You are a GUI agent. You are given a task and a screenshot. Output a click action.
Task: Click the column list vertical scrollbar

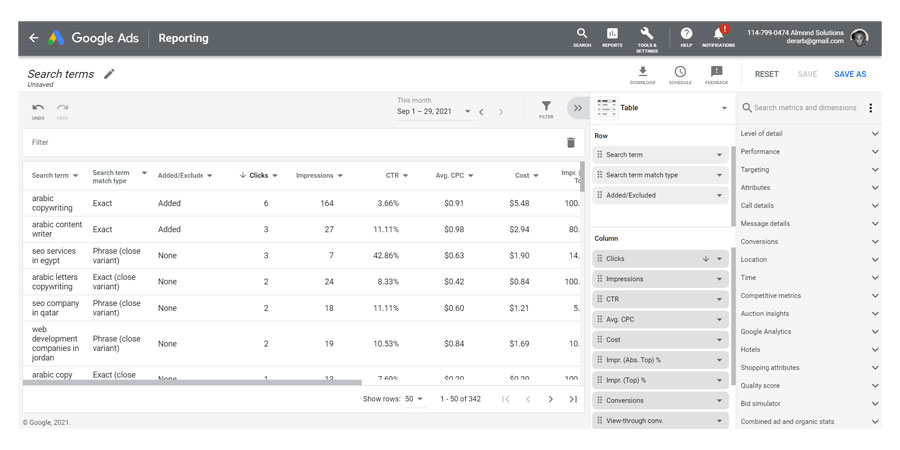(x=733, y=316)
